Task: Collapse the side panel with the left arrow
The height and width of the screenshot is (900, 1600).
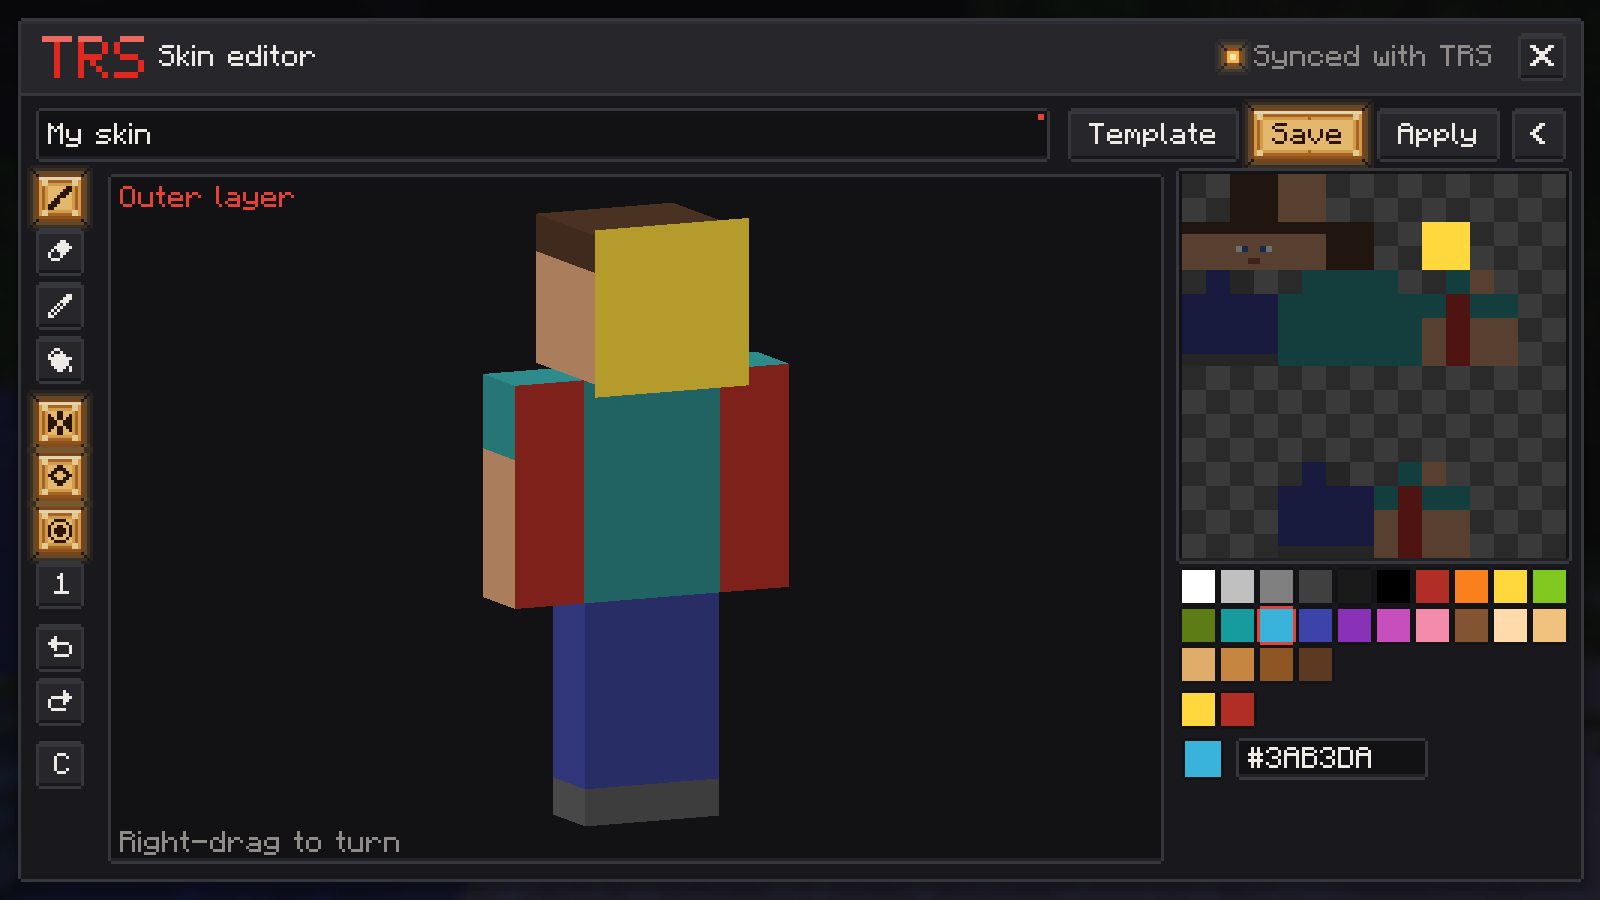Action: (x=1538, y=134)
